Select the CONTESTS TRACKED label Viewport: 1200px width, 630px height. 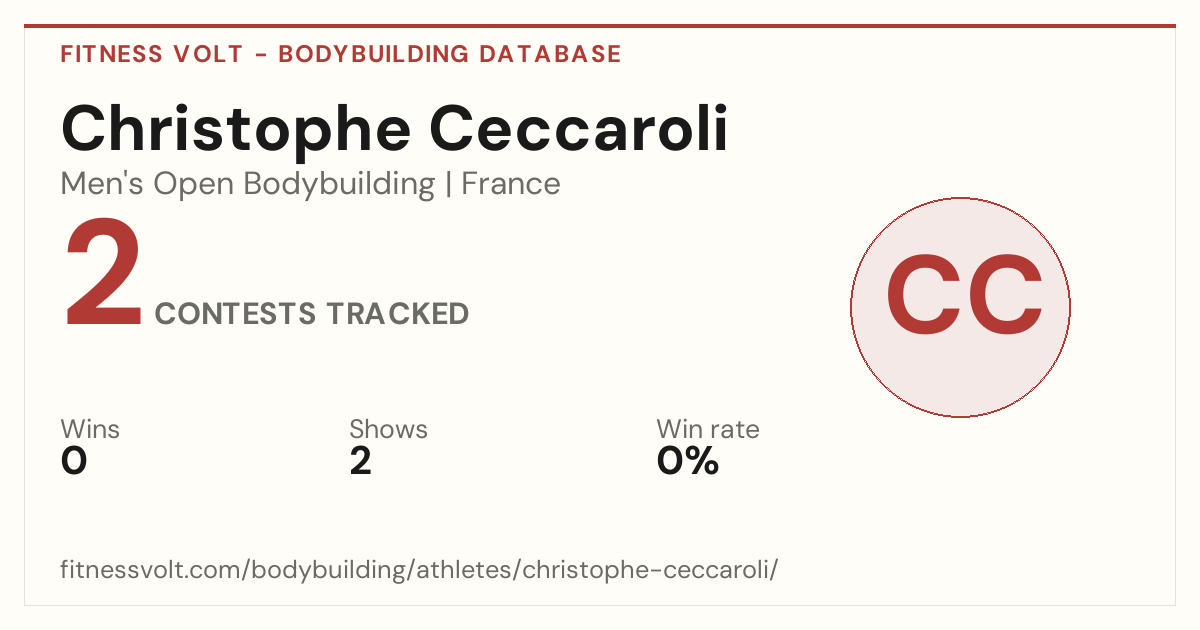tap(312, 314)
